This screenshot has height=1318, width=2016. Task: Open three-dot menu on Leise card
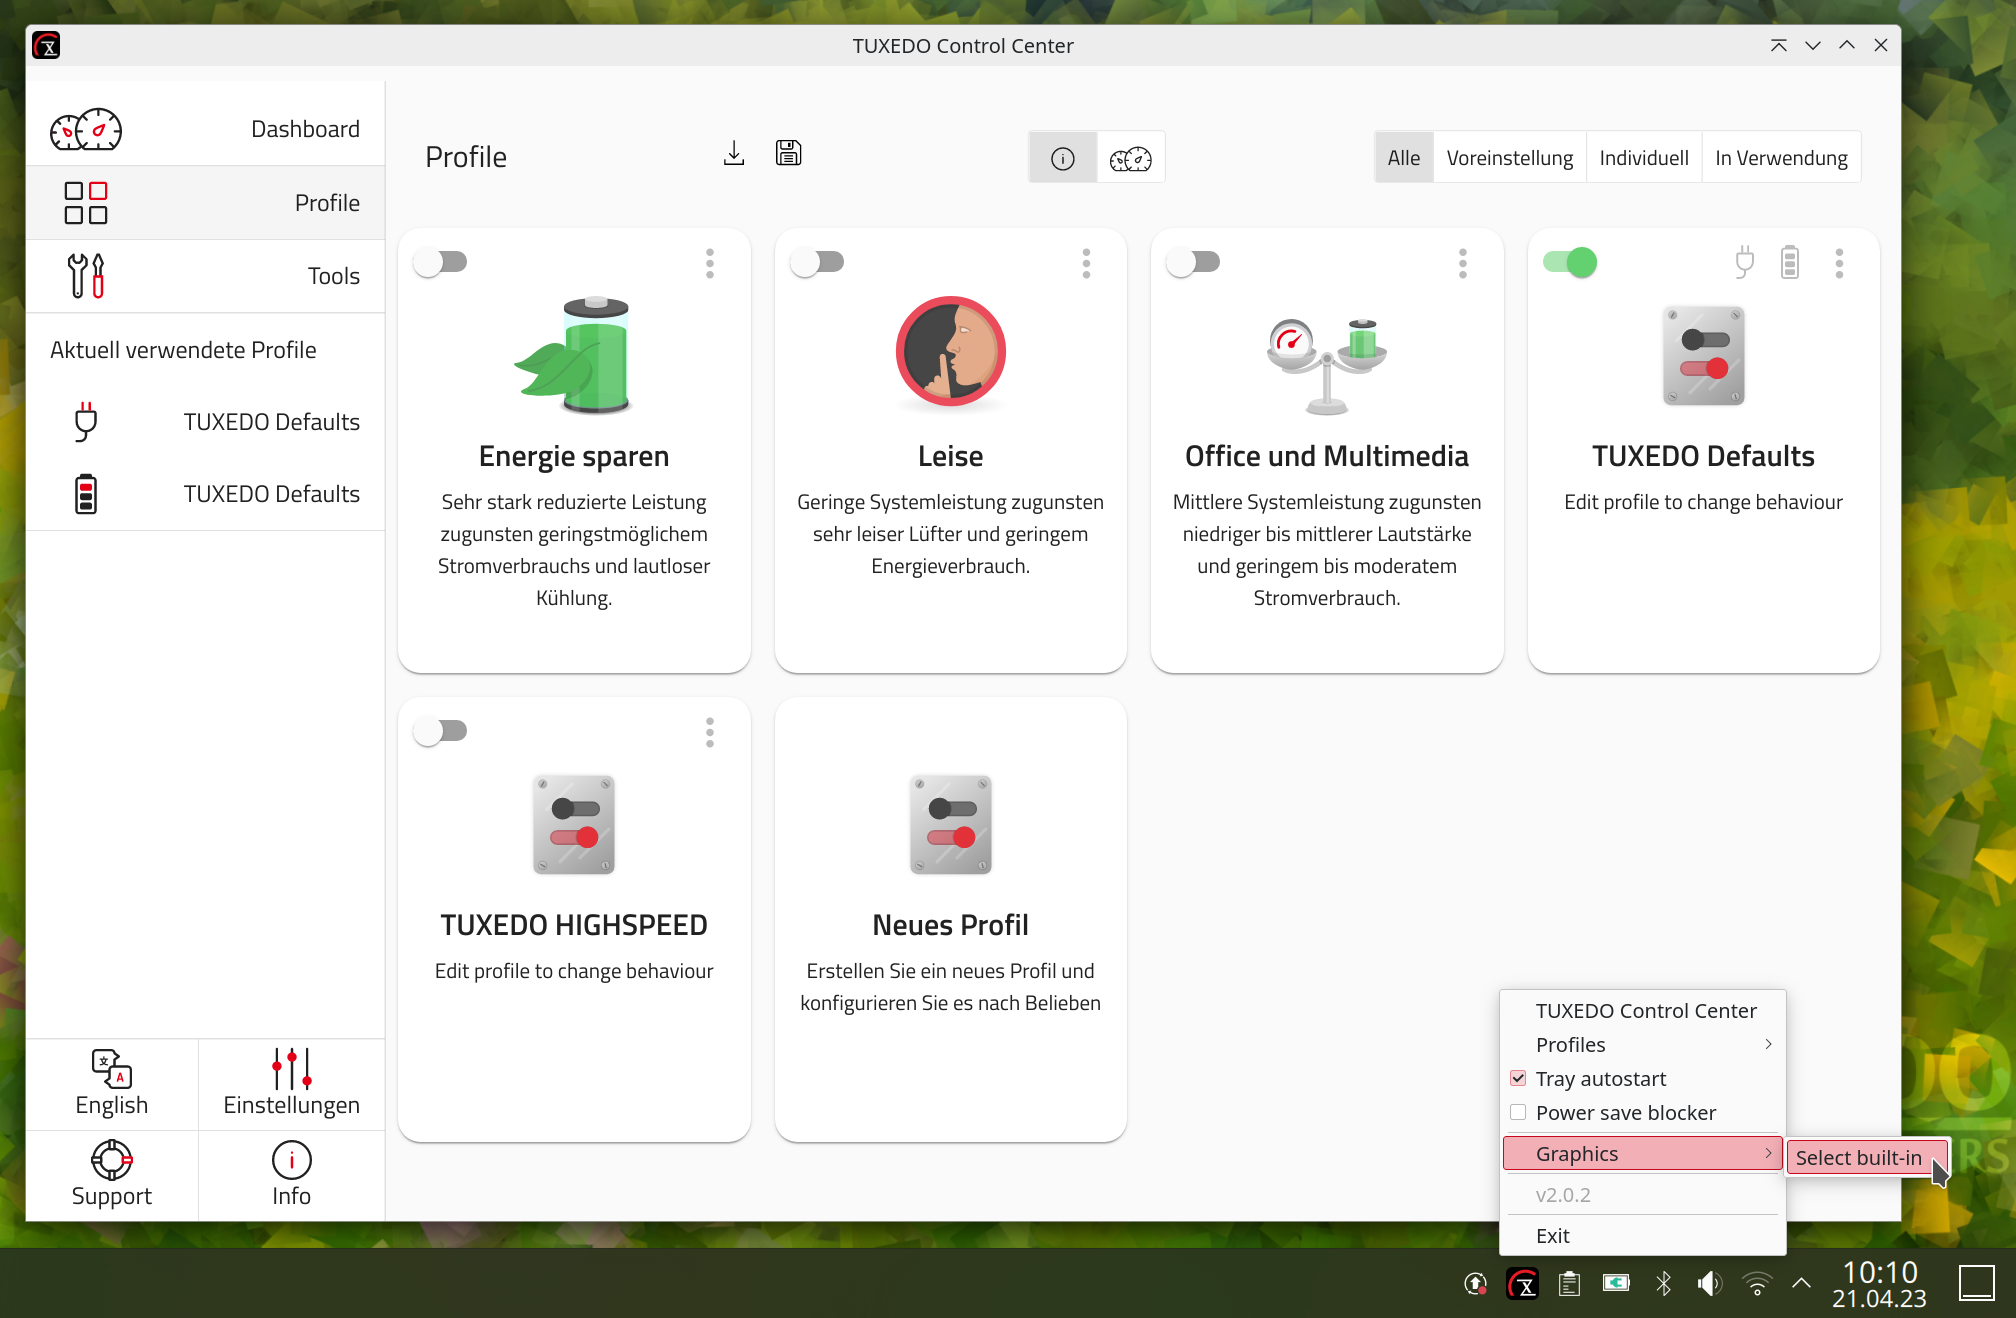[x=1086, y=263]
